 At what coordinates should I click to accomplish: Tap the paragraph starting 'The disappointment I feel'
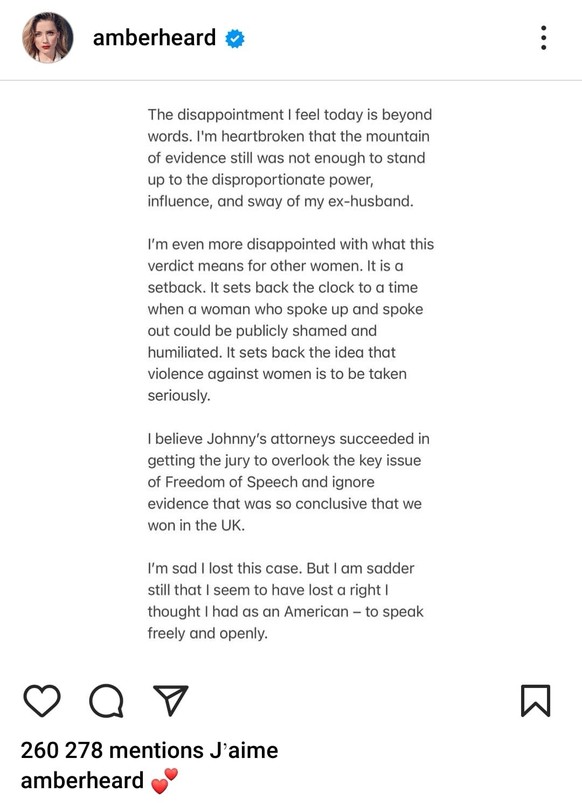click(x=290, y=157)
